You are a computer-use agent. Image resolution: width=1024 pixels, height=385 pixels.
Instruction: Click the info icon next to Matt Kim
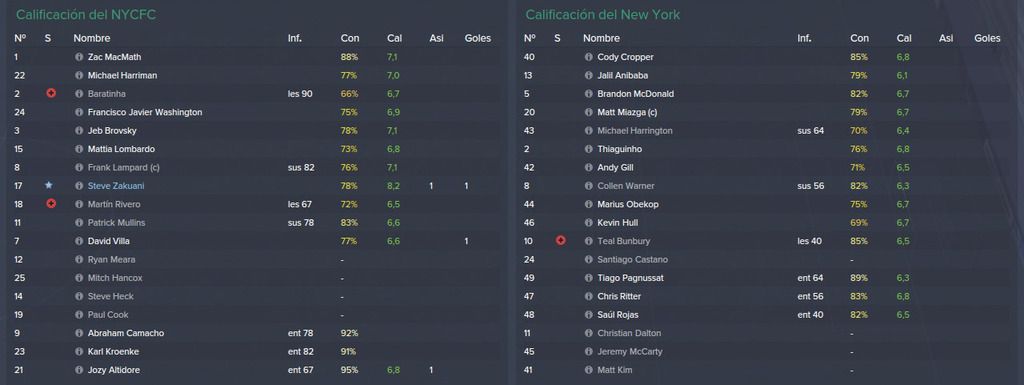588,370
